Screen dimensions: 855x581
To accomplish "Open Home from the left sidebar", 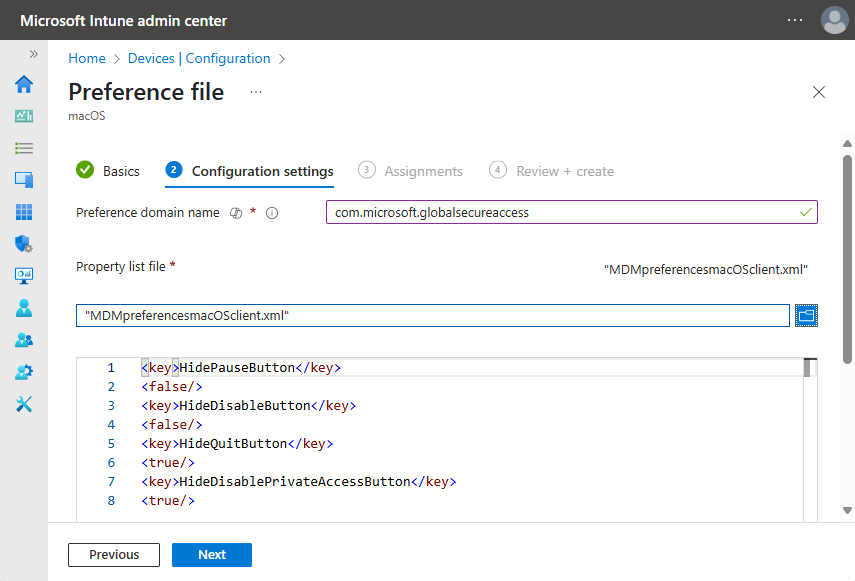I will click(x=23, y=85).
